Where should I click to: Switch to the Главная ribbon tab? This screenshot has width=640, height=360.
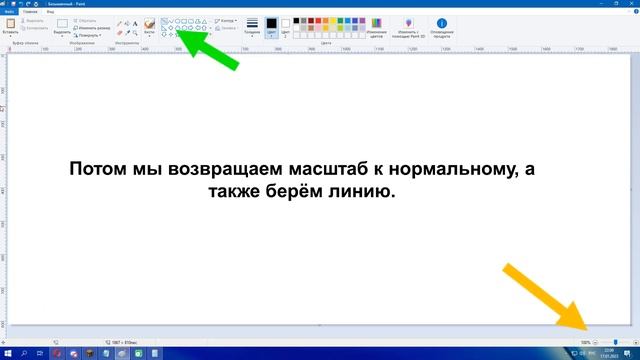pos(30,12)
